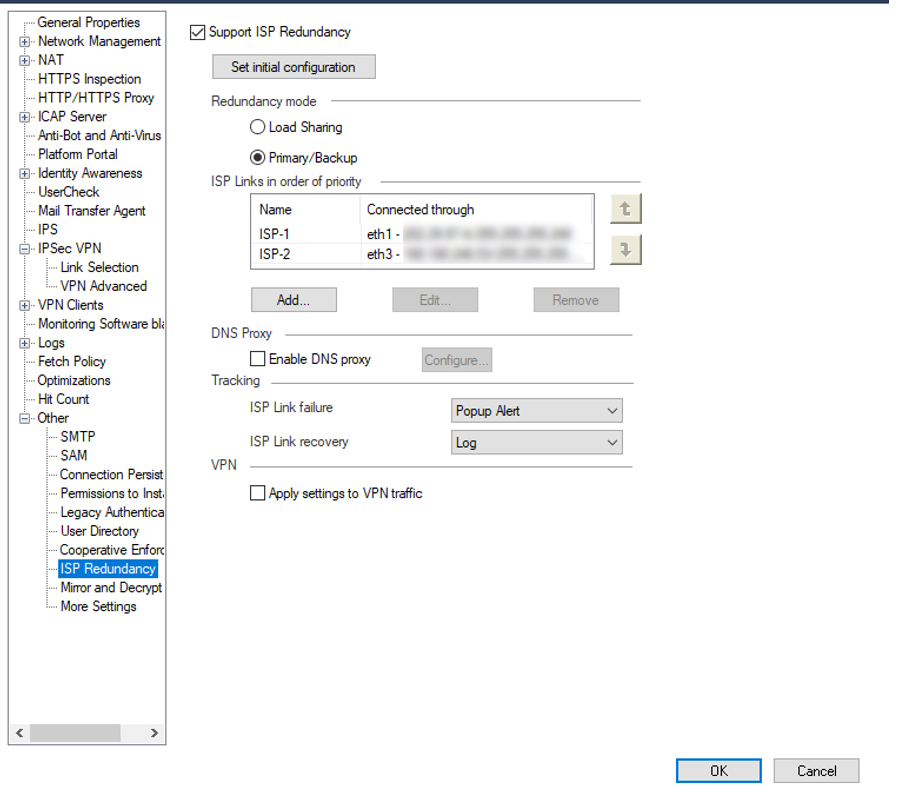Select UserCheck tree item
This screenshot has height=790, width=898.
pyautogui.click(x=69, y=192)
